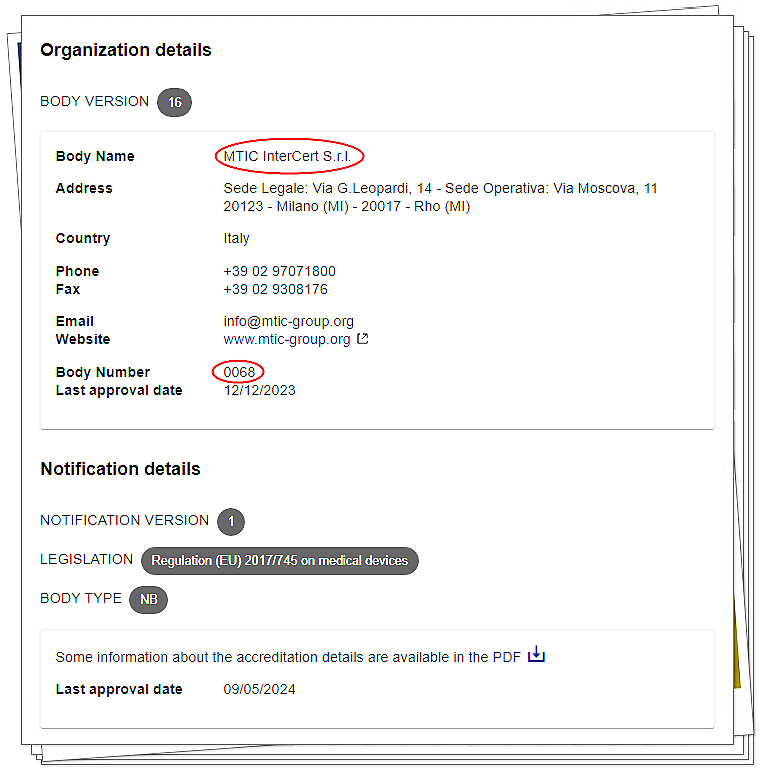Click the BODY TYPE label
Viewport: 765px width, 770px height.
[81, 598]
